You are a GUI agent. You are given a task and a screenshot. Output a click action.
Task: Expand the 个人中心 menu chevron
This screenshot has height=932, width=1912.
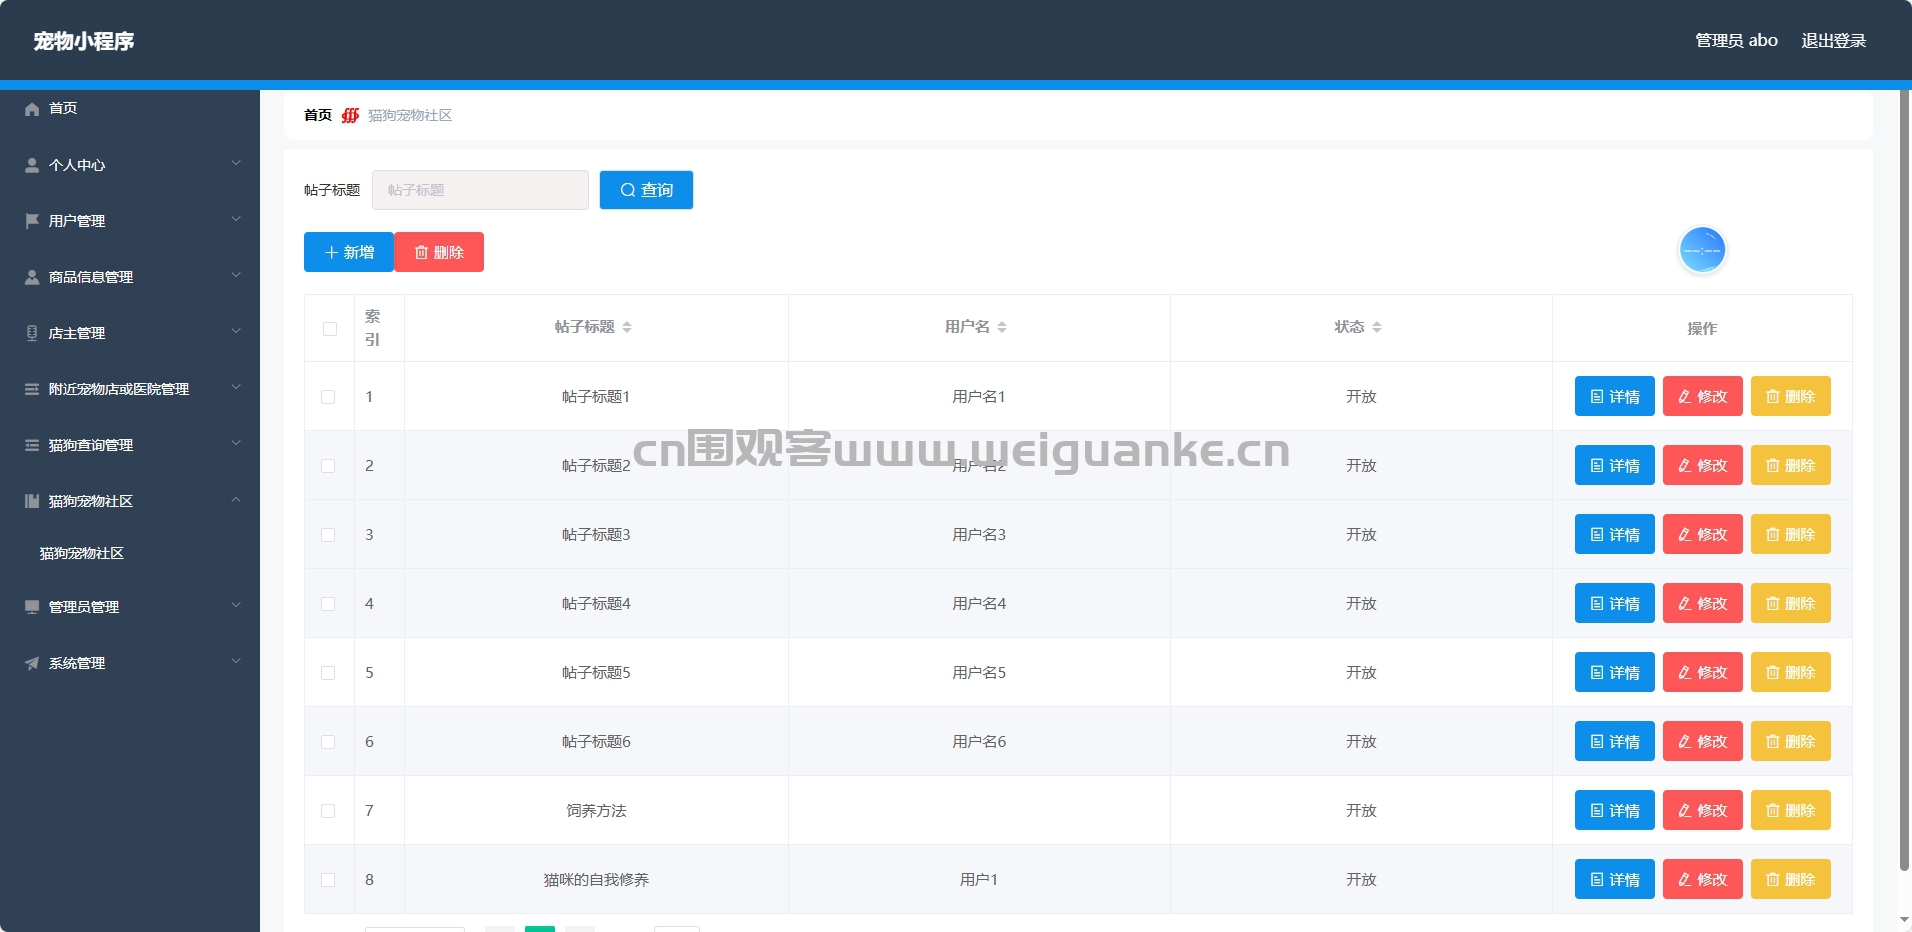coord(236,163)
